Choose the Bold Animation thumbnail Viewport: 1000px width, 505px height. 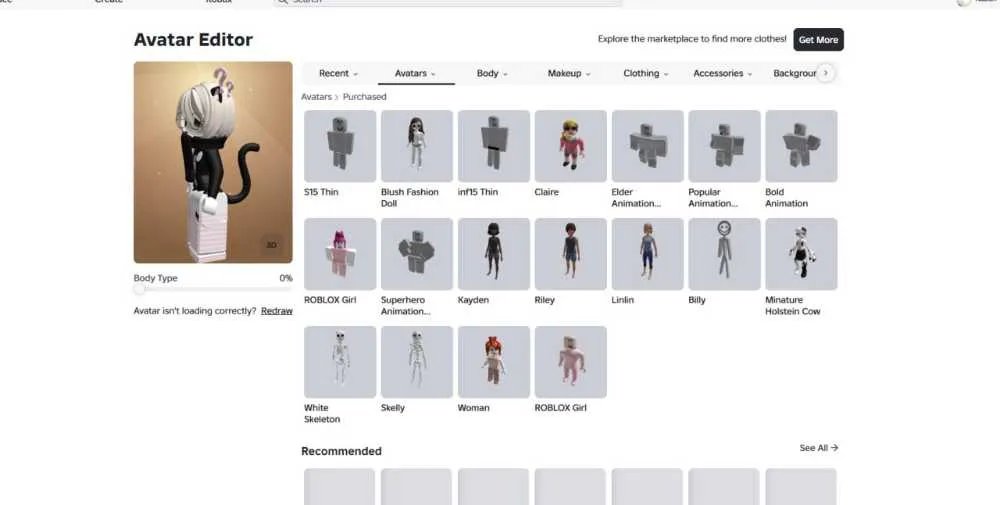coord(801,146)
